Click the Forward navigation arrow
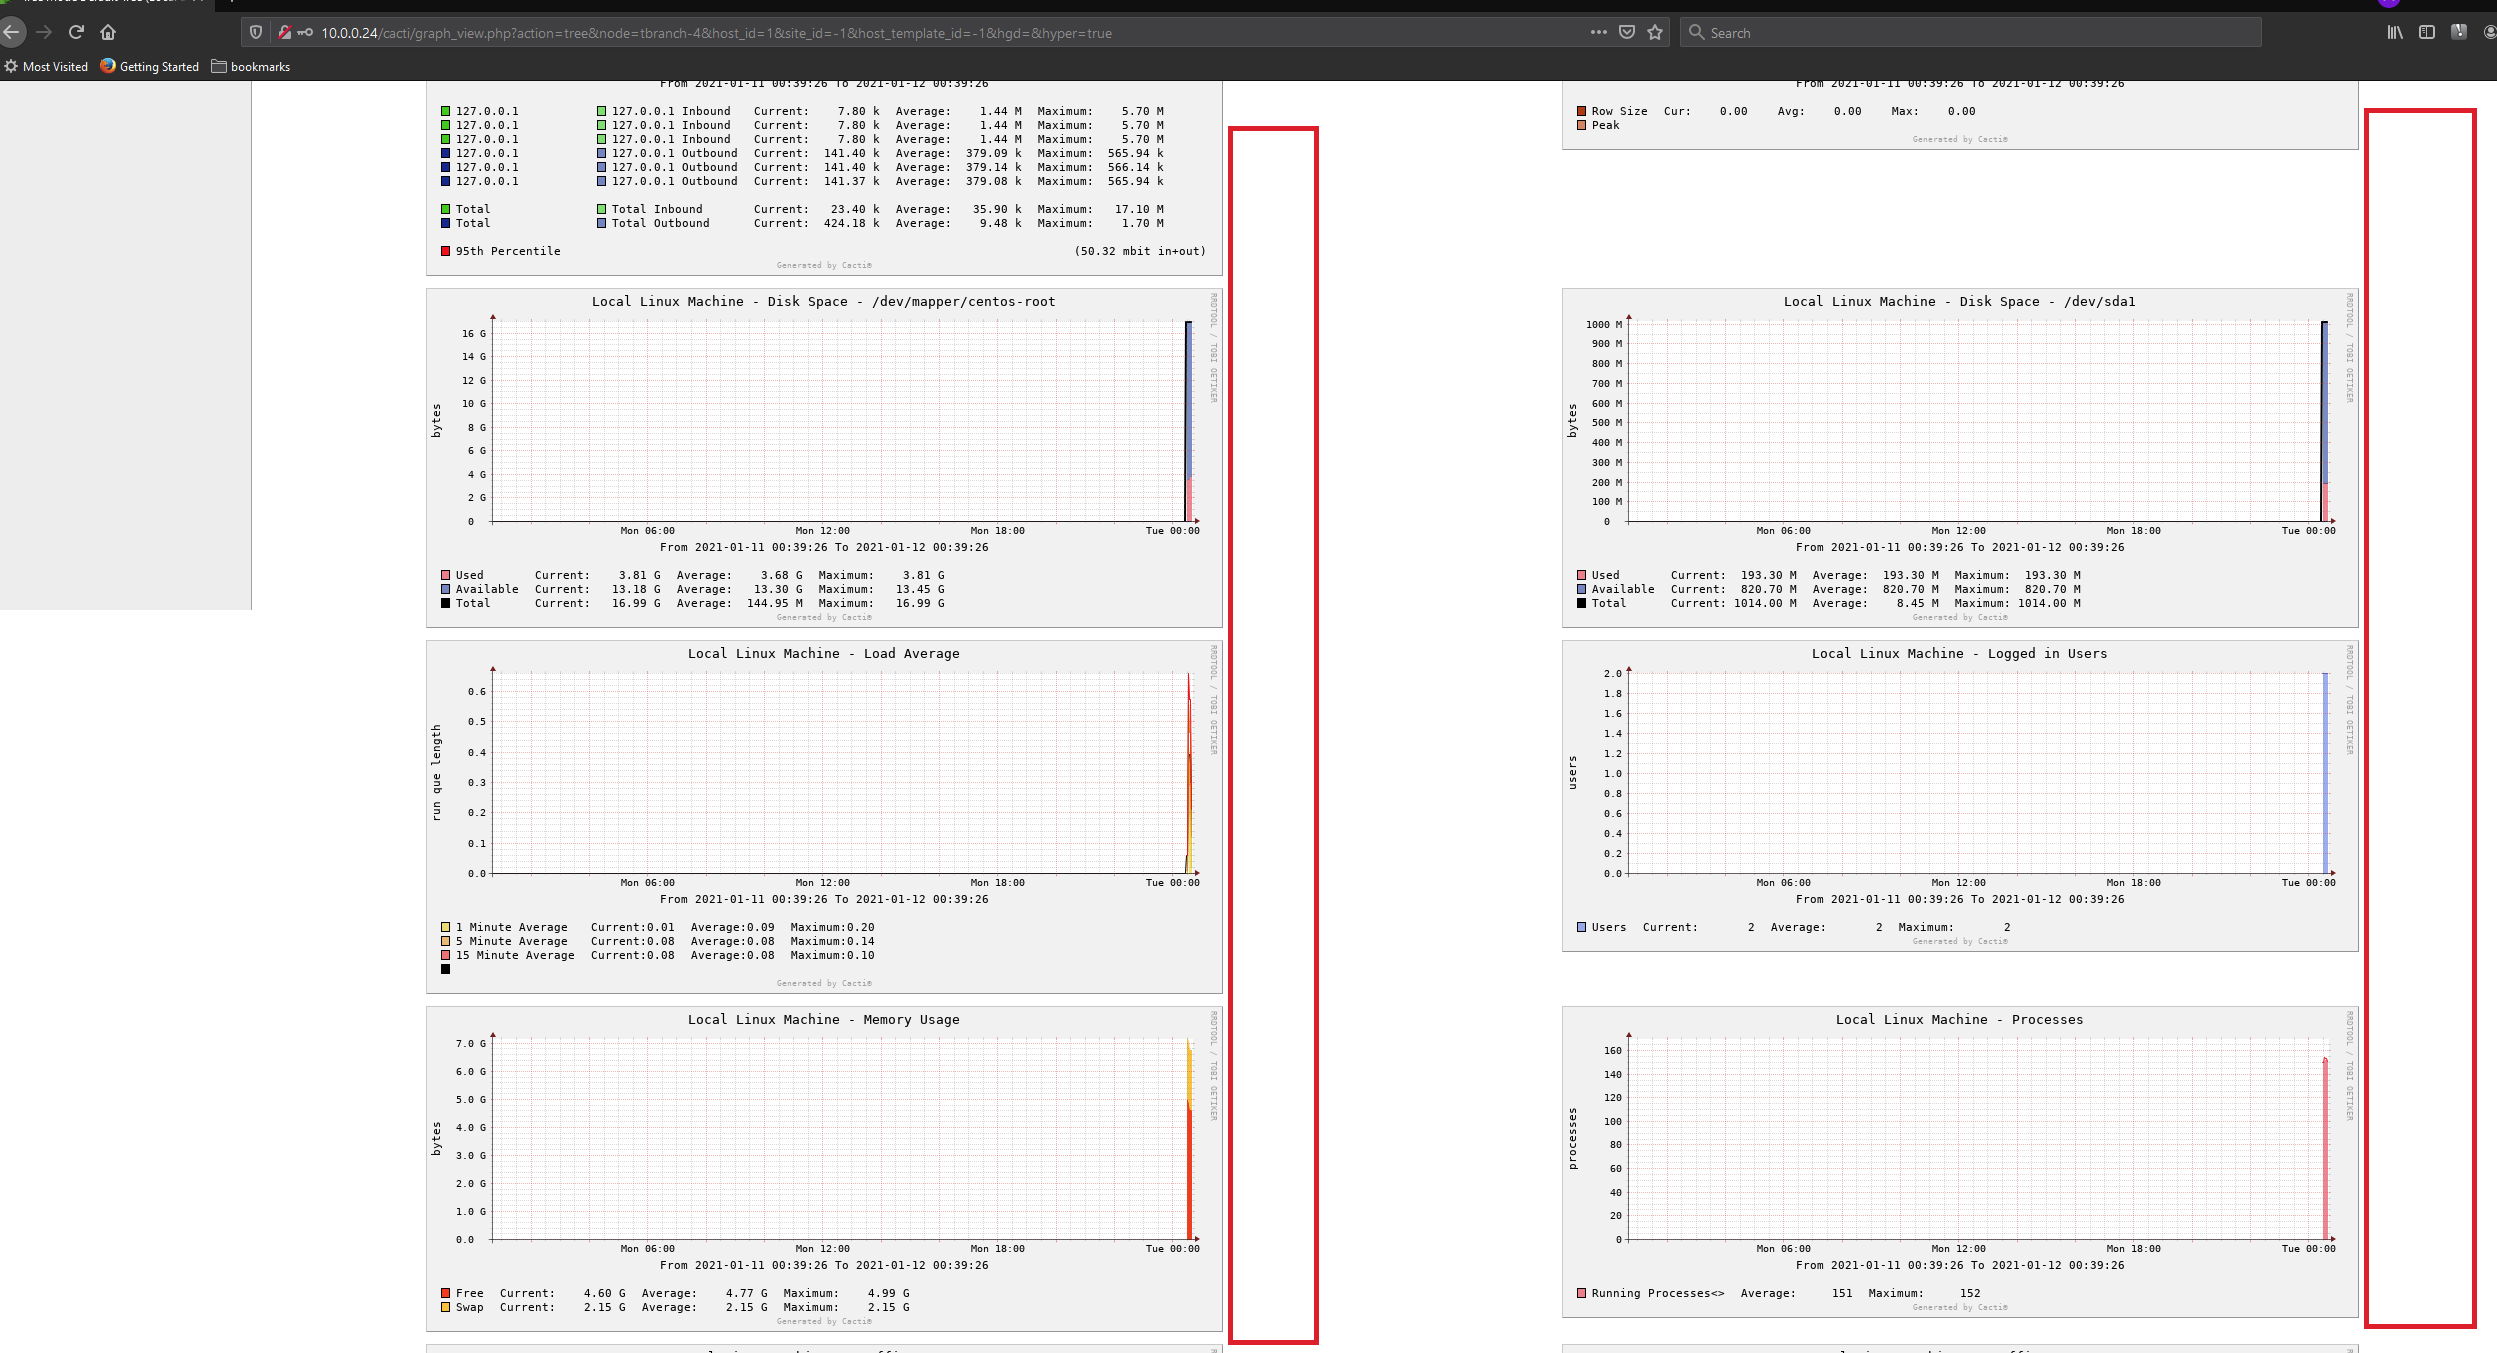This screenshot has height=1353, width=2497. point(45,33)
